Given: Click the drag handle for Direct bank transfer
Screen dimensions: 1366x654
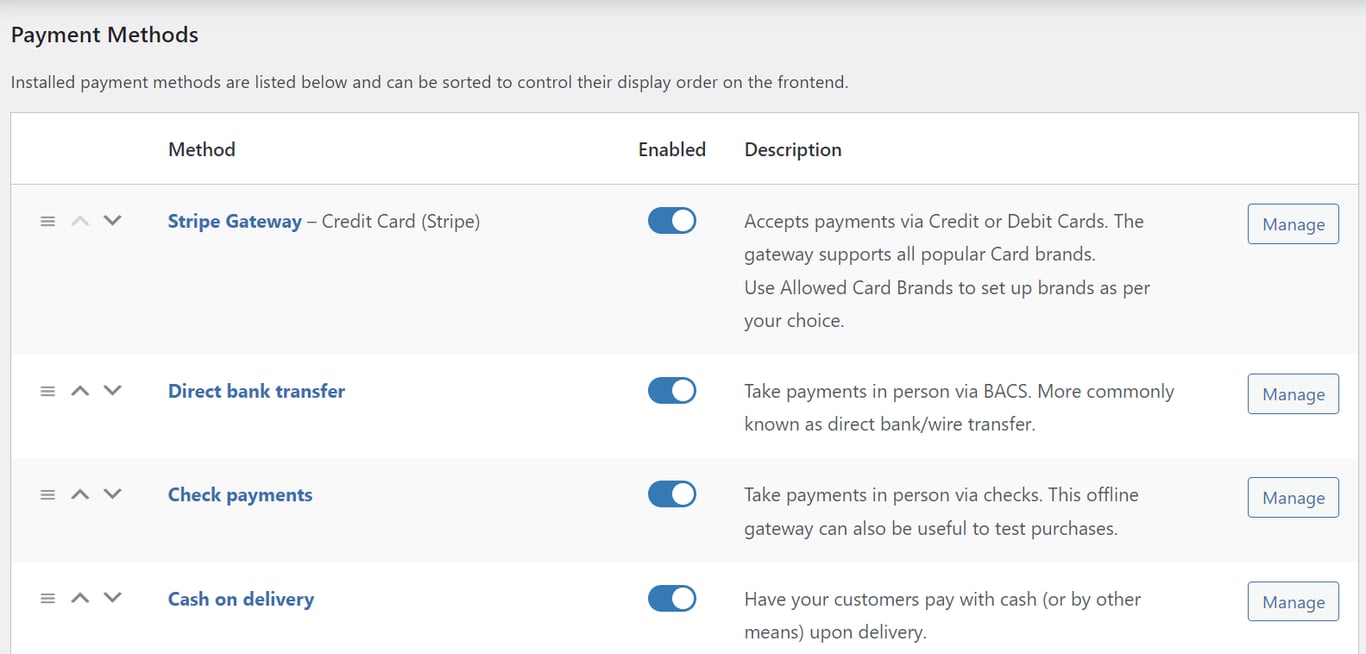Looking at the screenshot, I should pyautogui.click(x=47, y=391).
